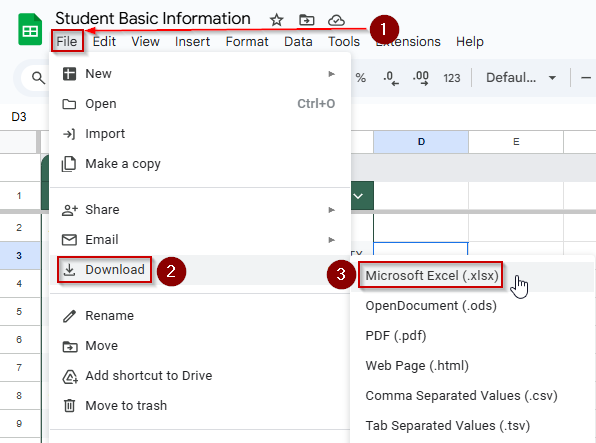Select row 7 header
The width and height of the screenshot is (596, 443).
pyautogui.click(x=19, y=368)
